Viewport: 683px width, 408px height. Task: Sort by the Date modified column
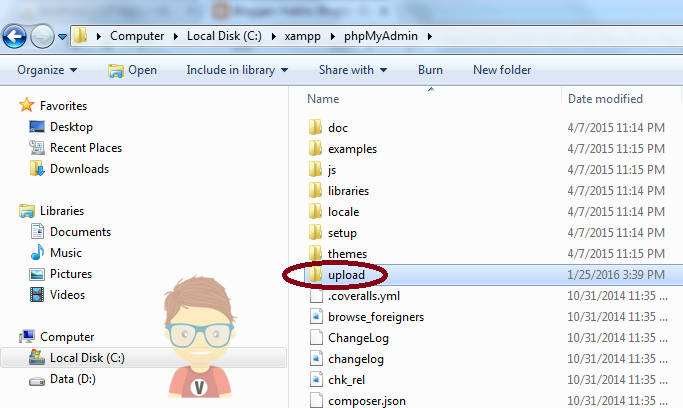pos(605,99)
